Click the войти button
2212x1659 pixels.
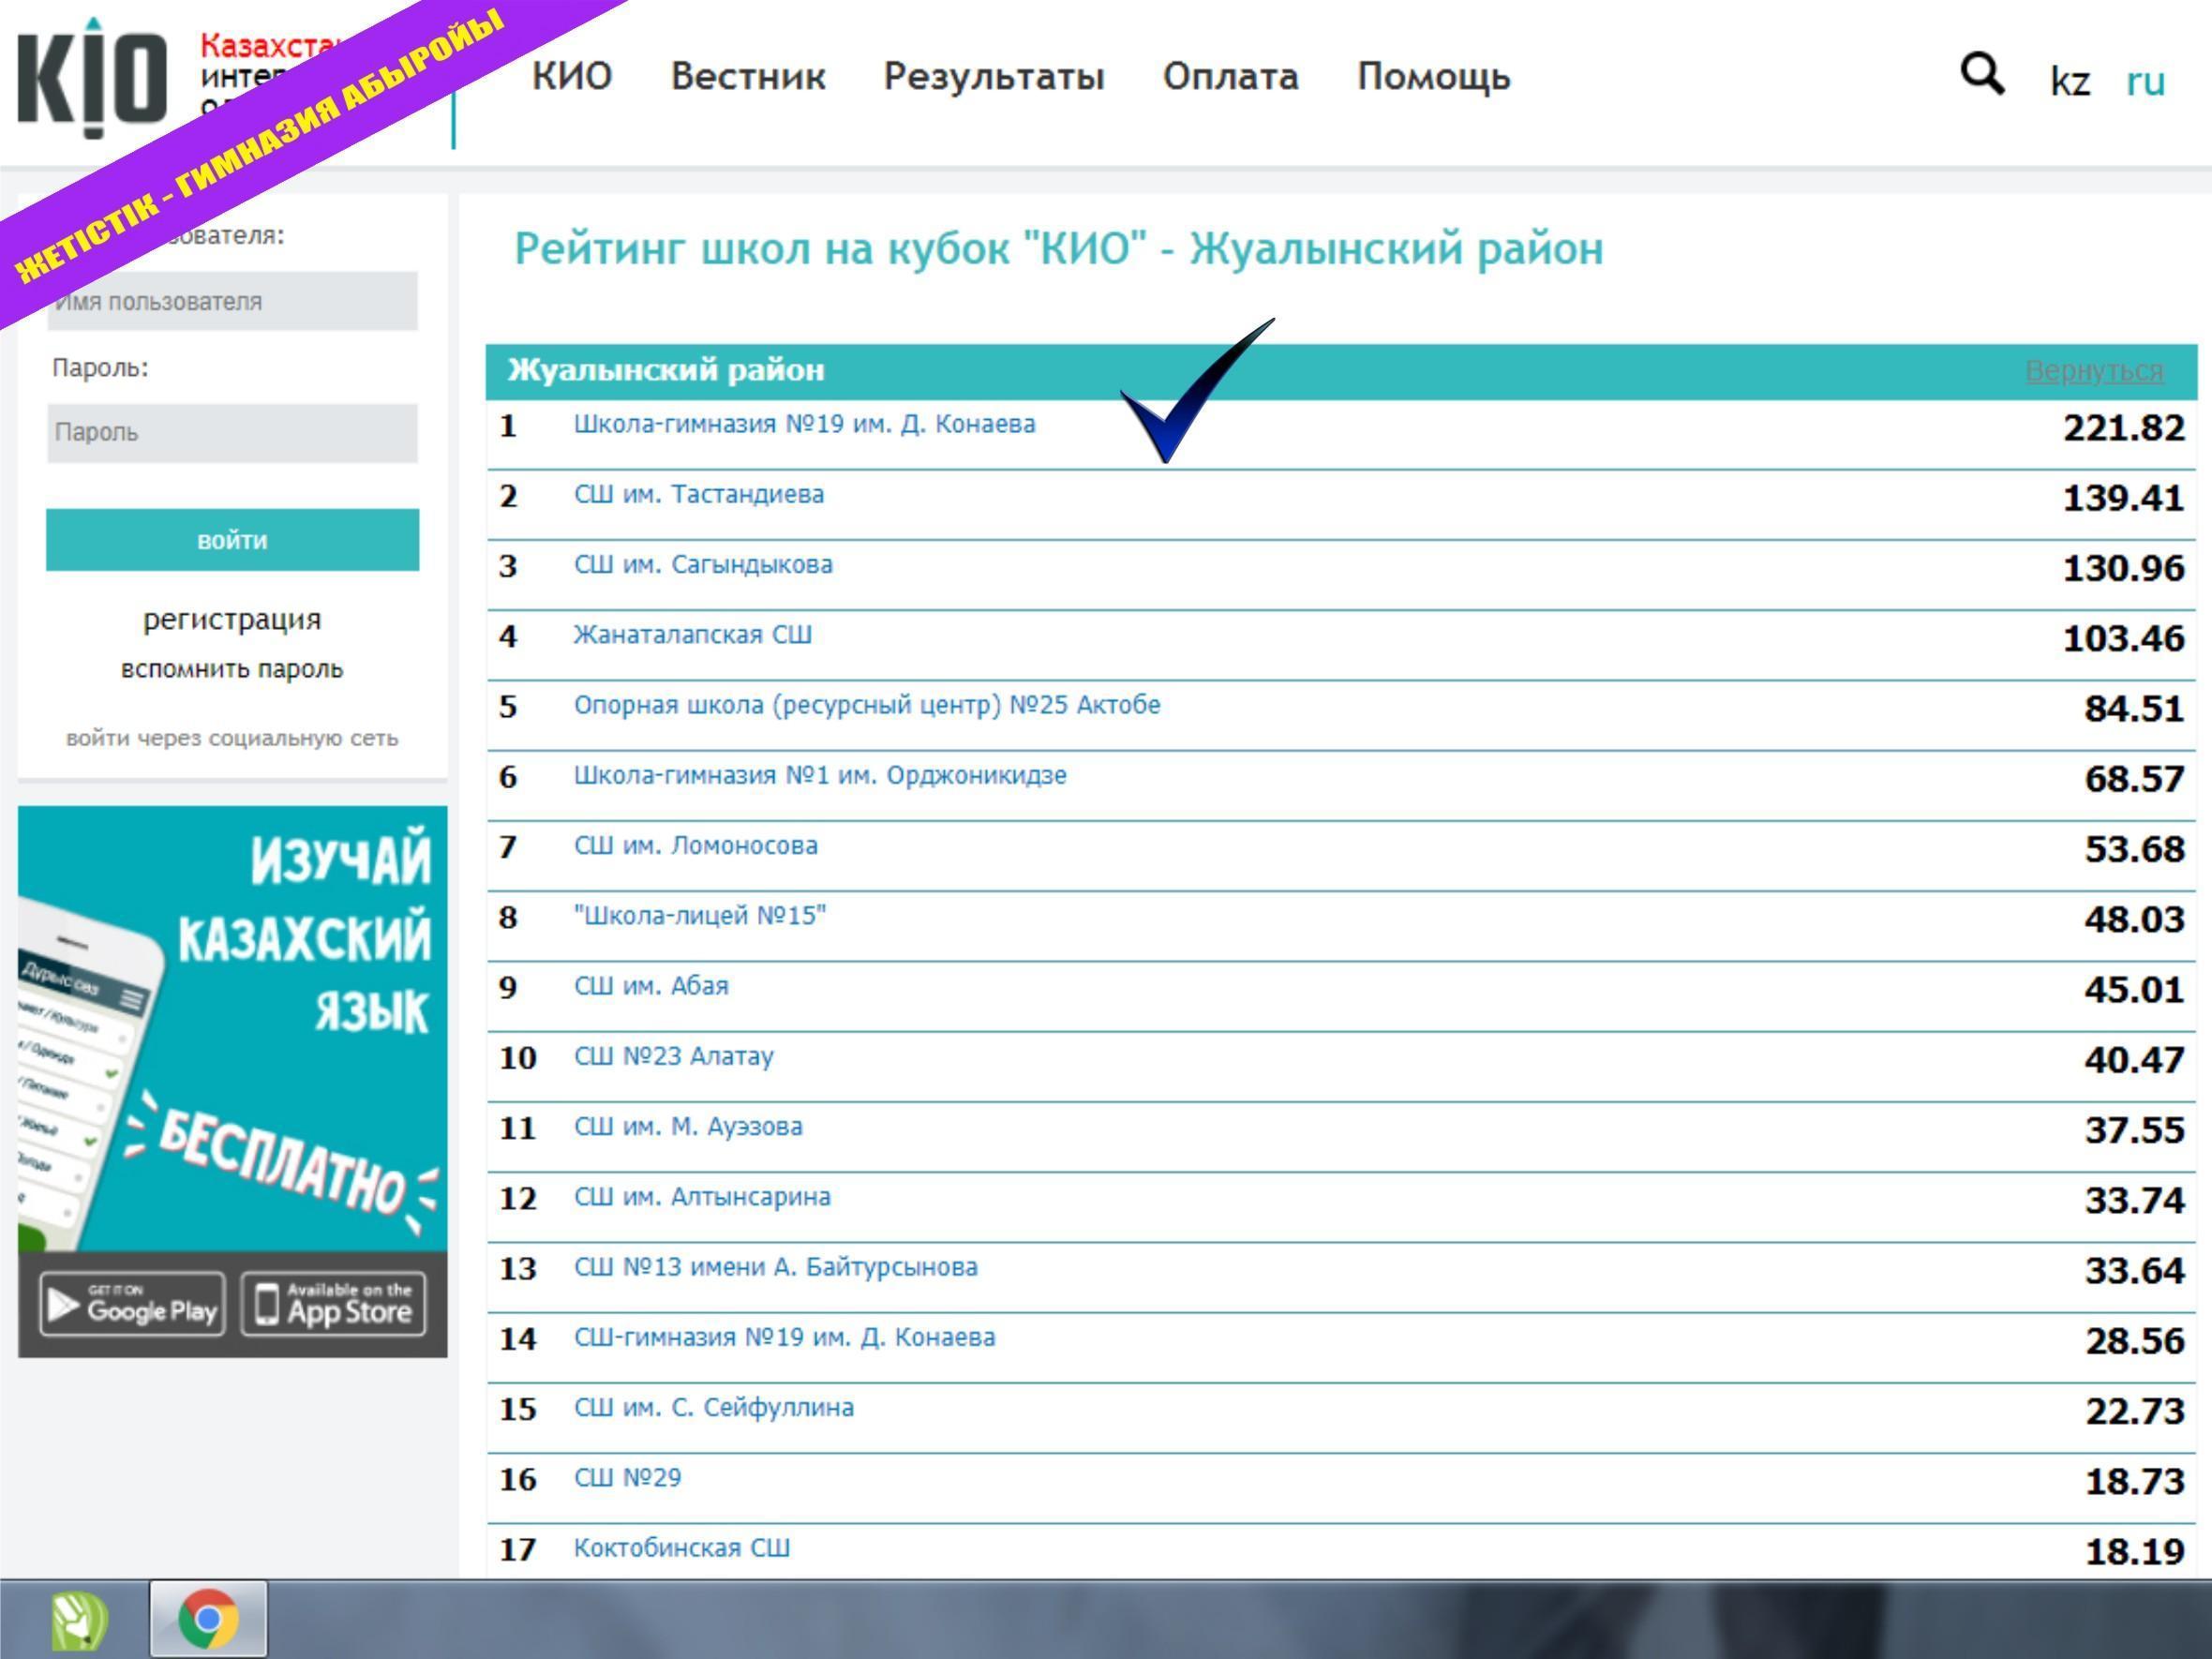pyautogui.click(x=232, y=540)
